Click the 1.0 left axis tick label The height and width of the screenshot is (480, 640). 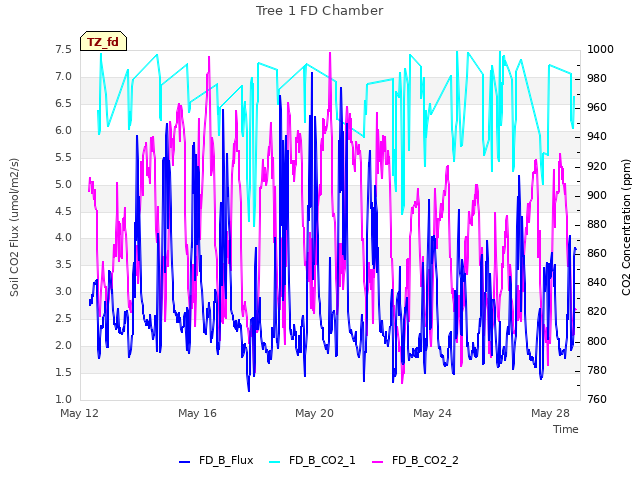coord(64,399)
